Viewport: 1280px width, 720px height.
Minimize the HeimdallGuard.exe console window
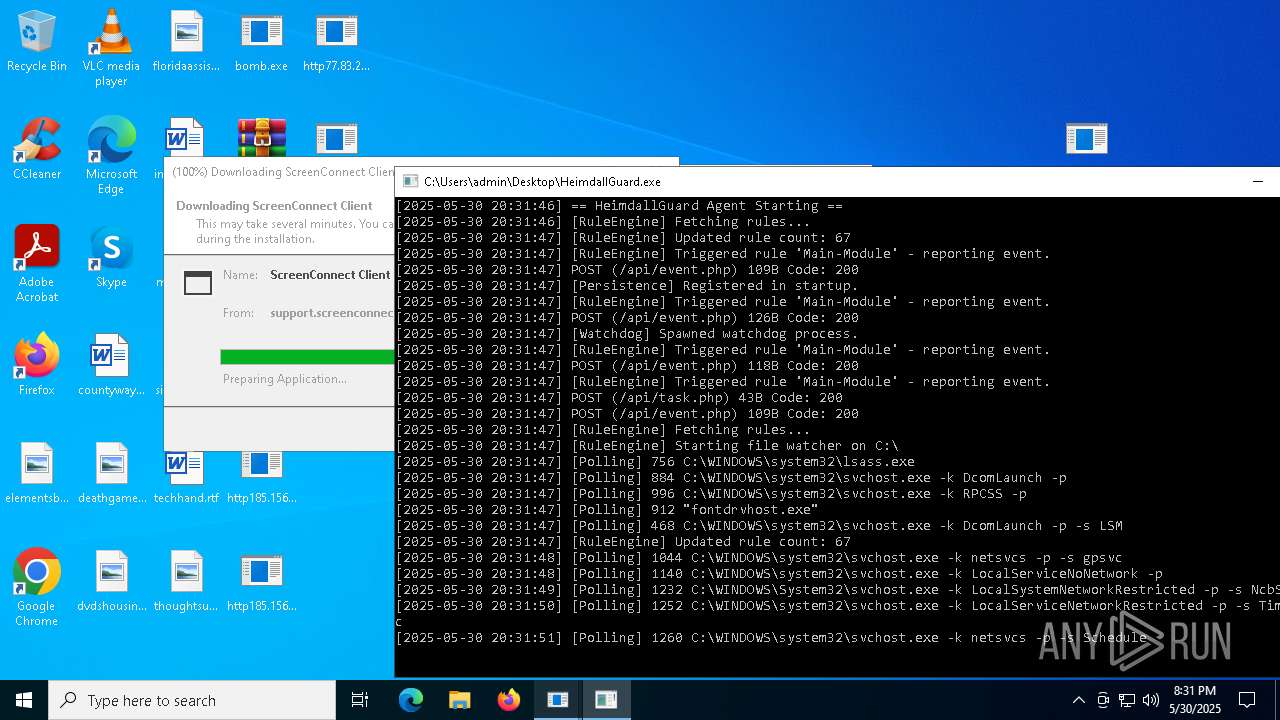click(x=1258, y=181)
